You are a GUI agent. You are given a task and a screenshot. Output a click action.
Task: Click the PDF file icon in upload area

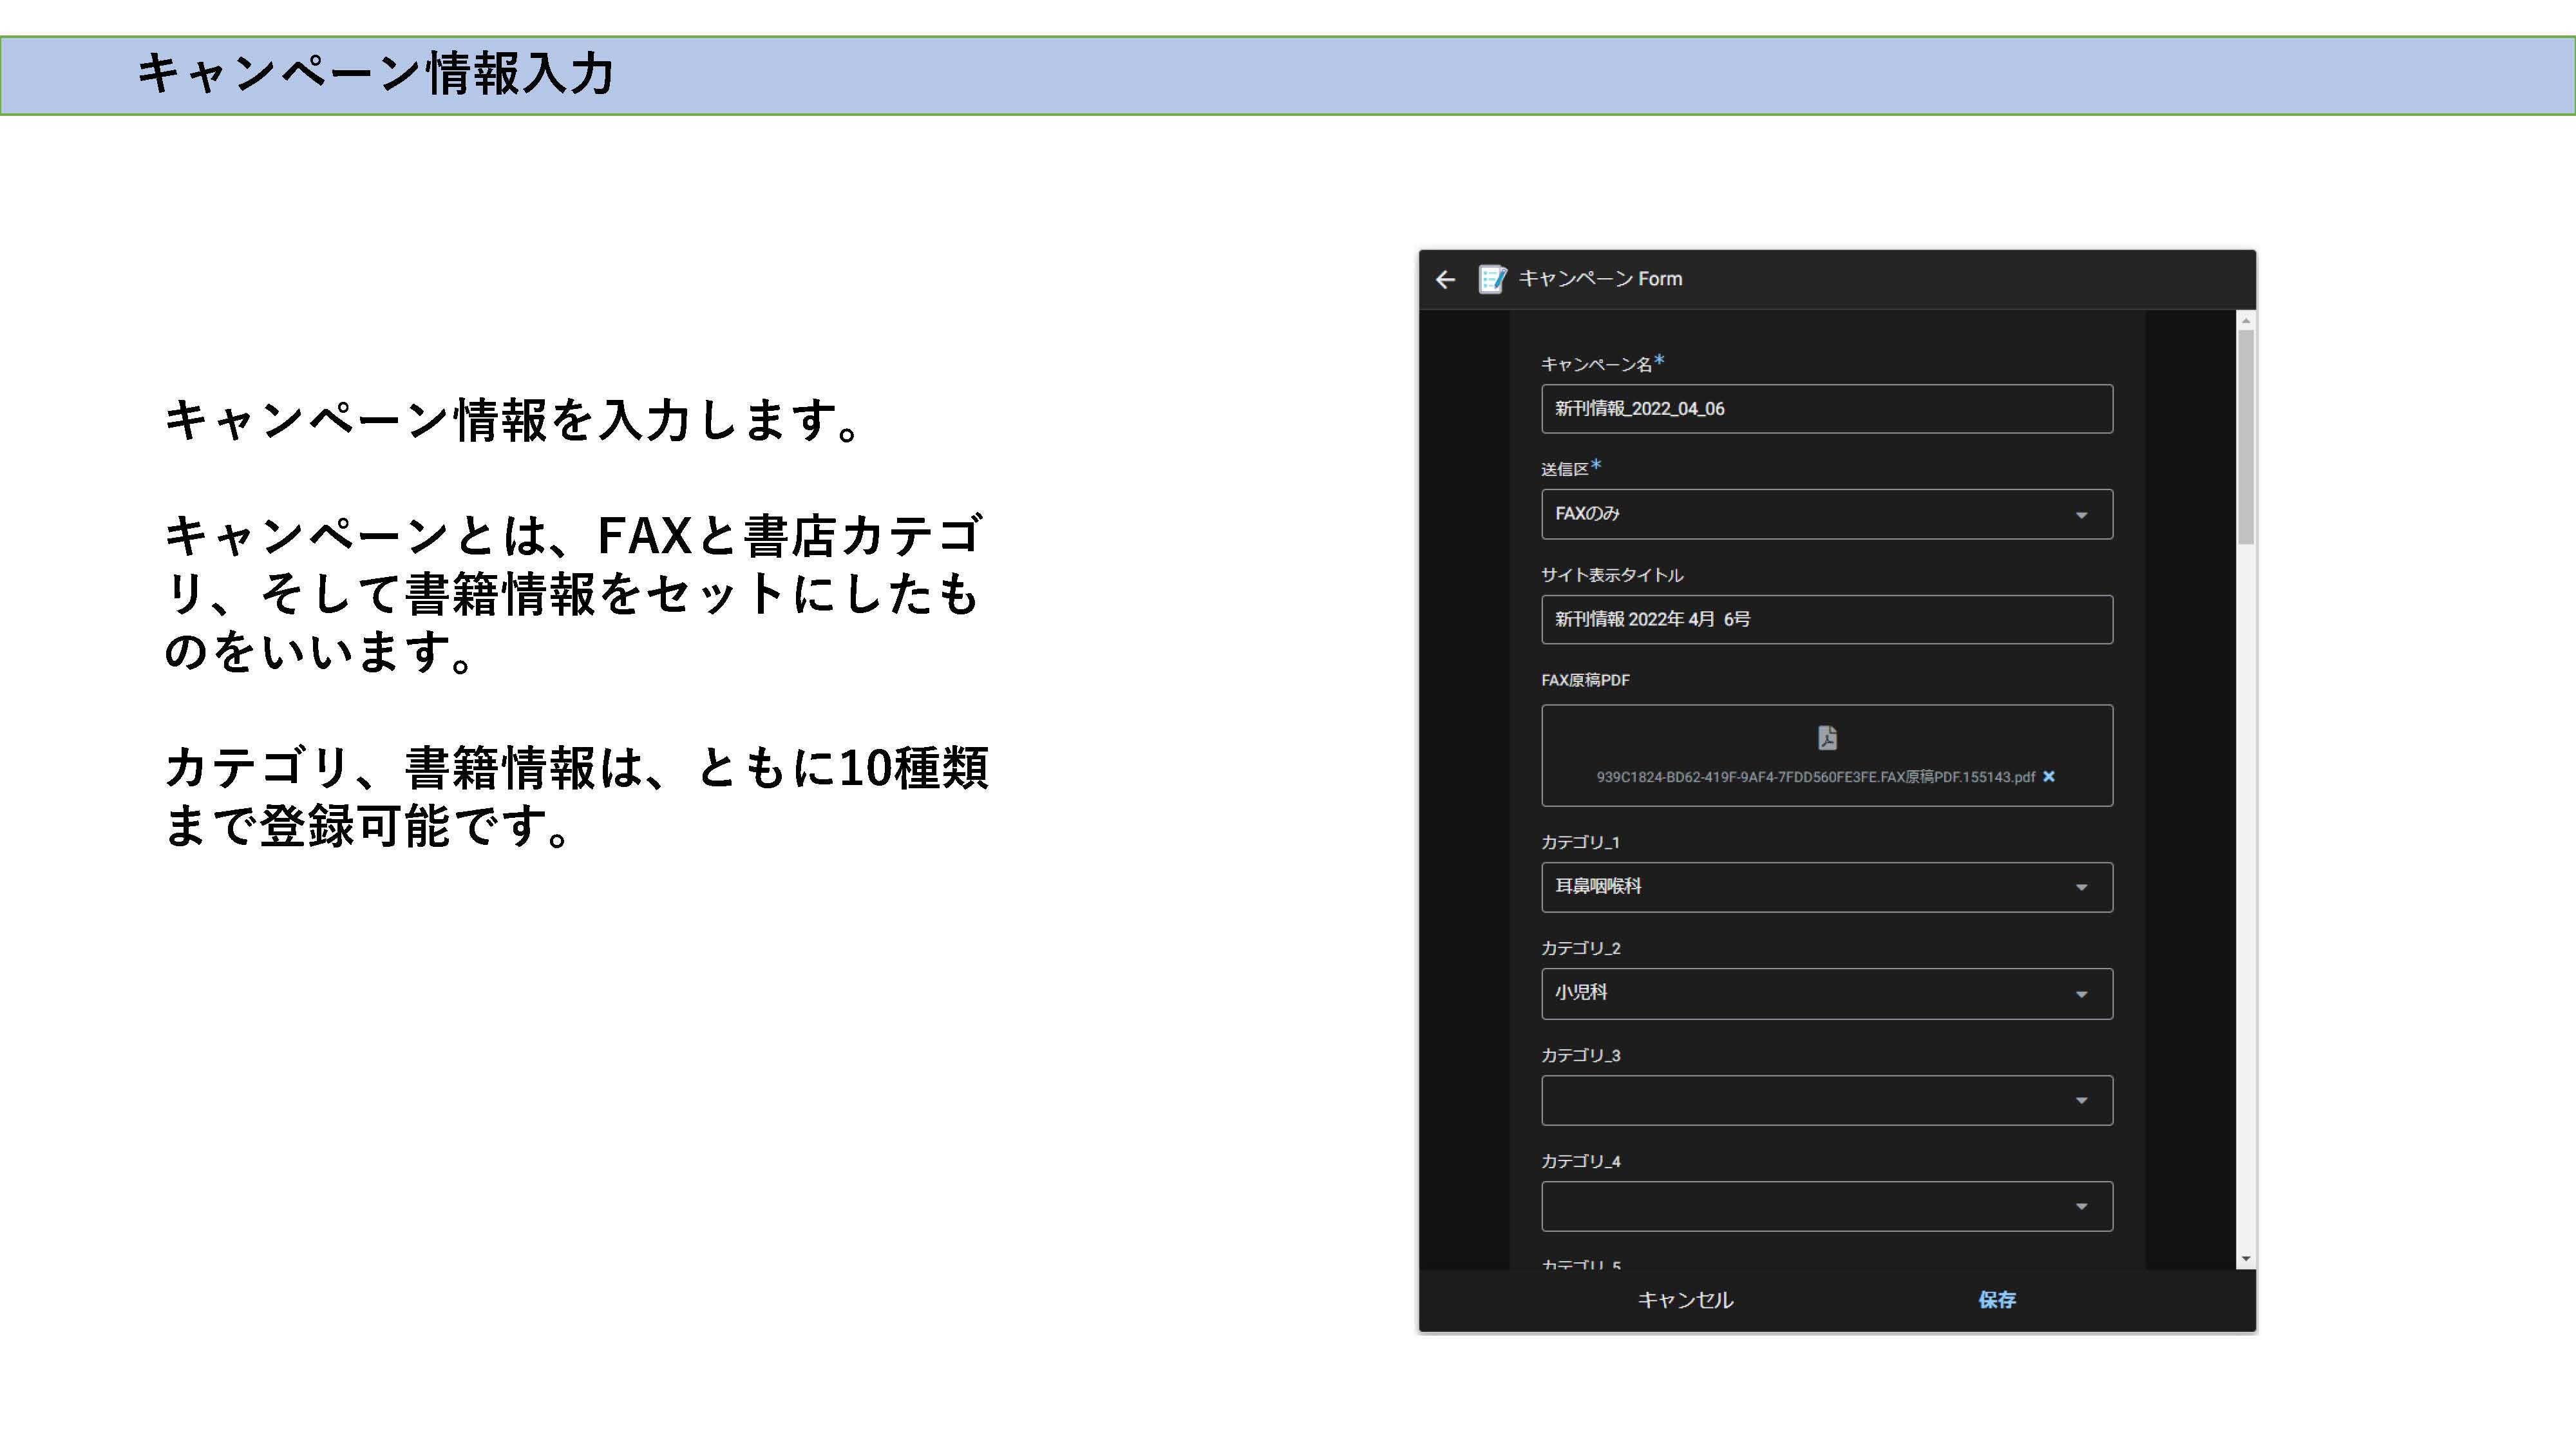(1827, 738)
